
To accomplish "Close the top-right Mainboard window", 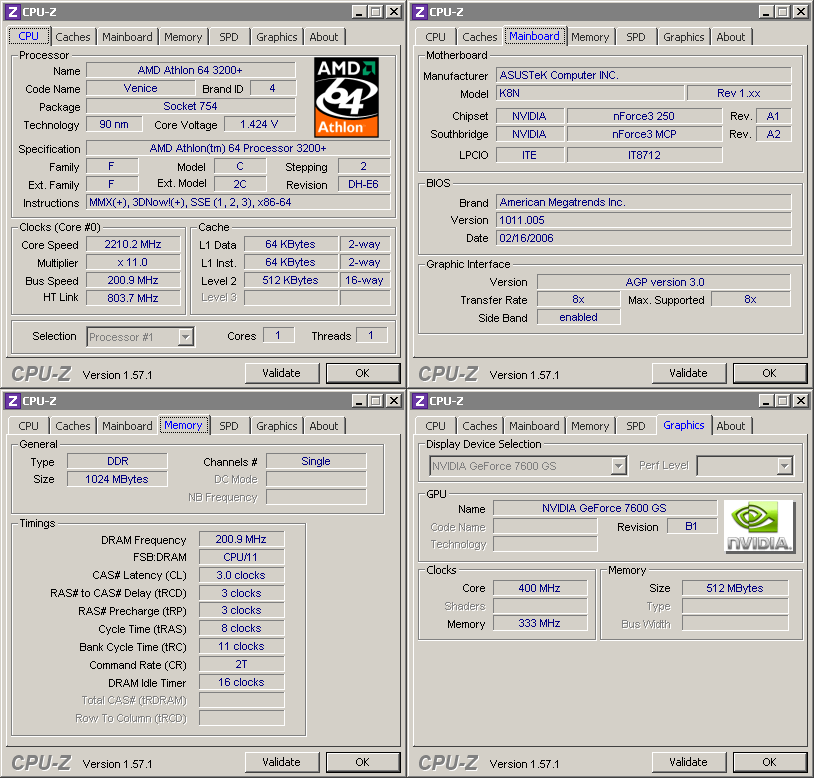I will 801,12.
